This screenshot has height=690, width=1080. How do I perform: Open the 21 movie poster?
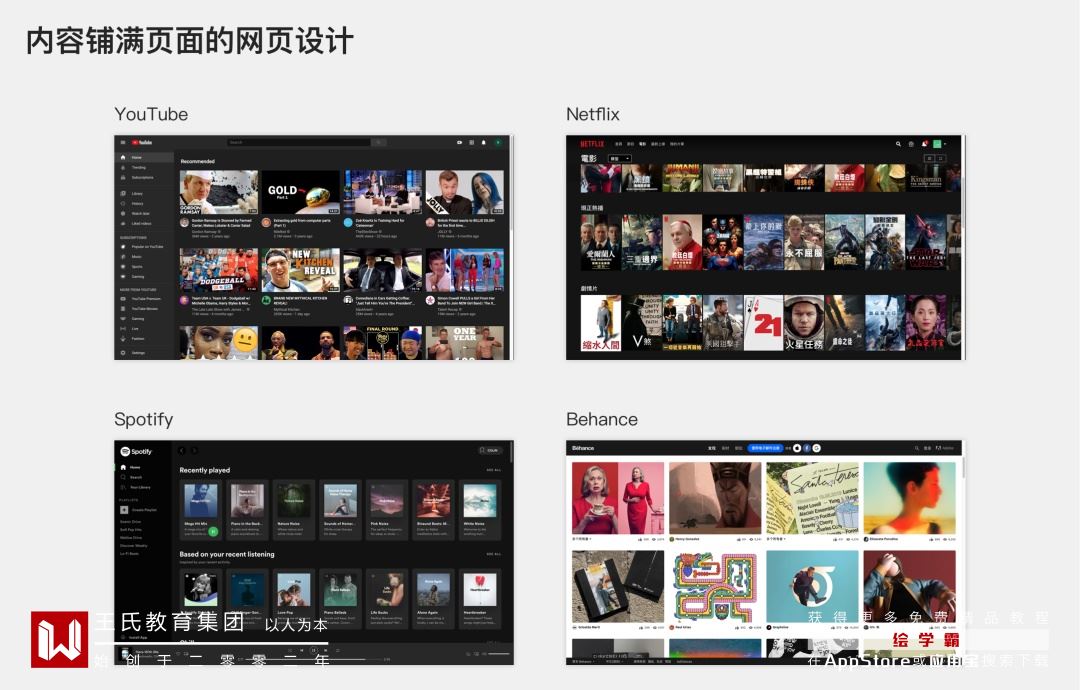(763, 323)
